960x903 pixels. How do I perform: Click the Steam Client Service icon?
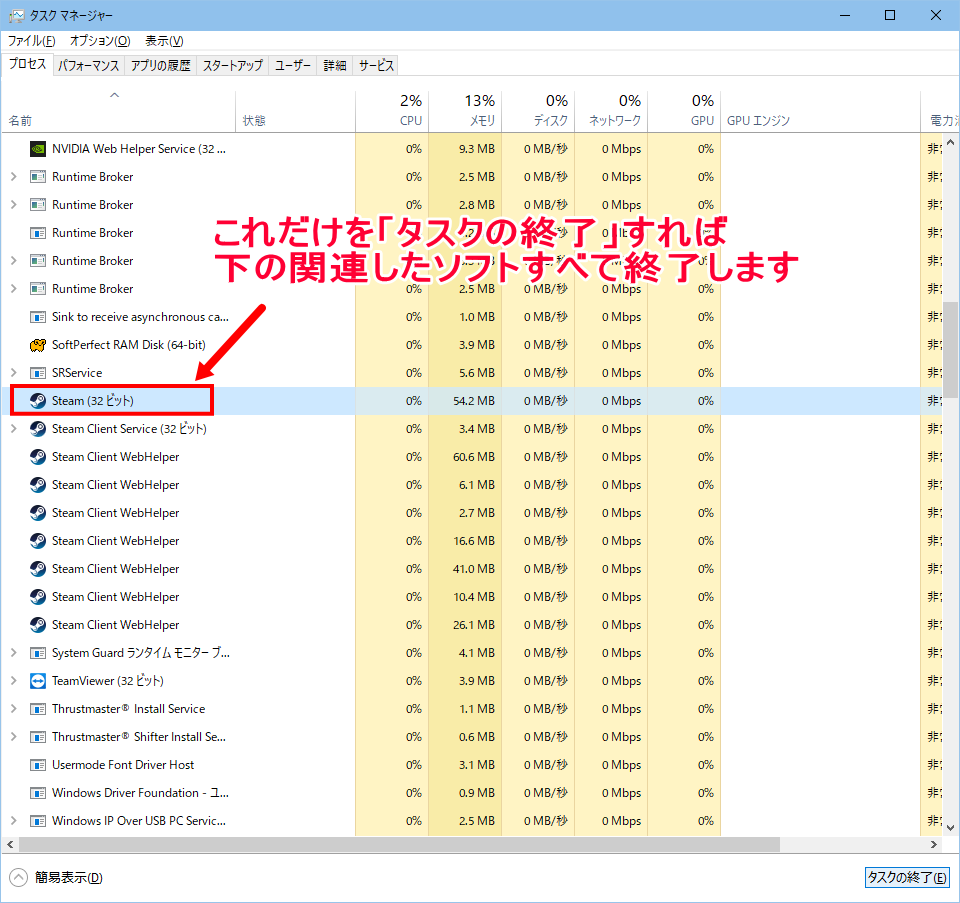pyautogui.click(x=38, y=429)
